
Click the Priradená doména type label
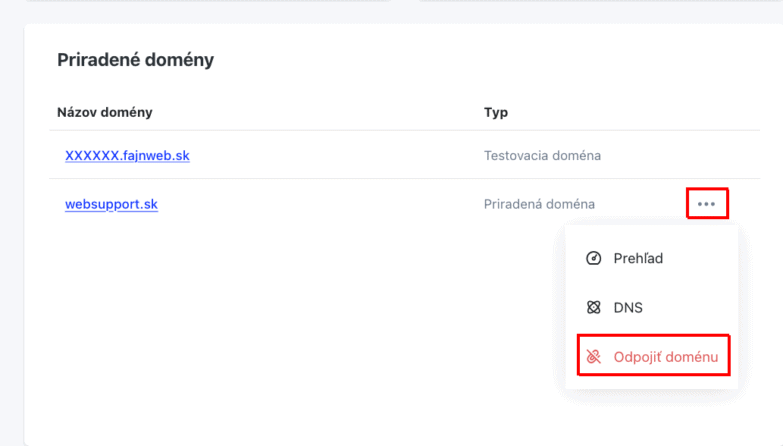[539, 204]
